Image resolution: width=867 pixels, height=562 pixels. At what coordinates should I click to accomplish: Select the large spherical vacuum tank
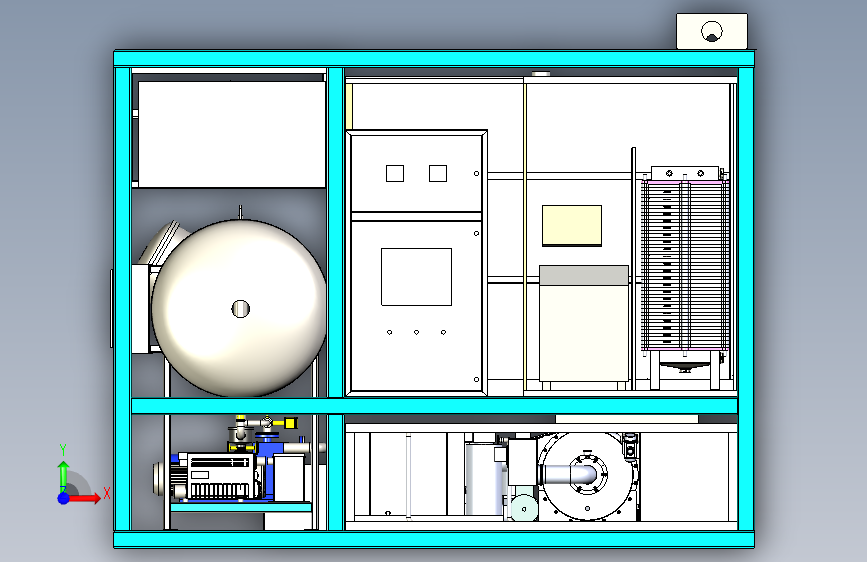tap(239, 308)
